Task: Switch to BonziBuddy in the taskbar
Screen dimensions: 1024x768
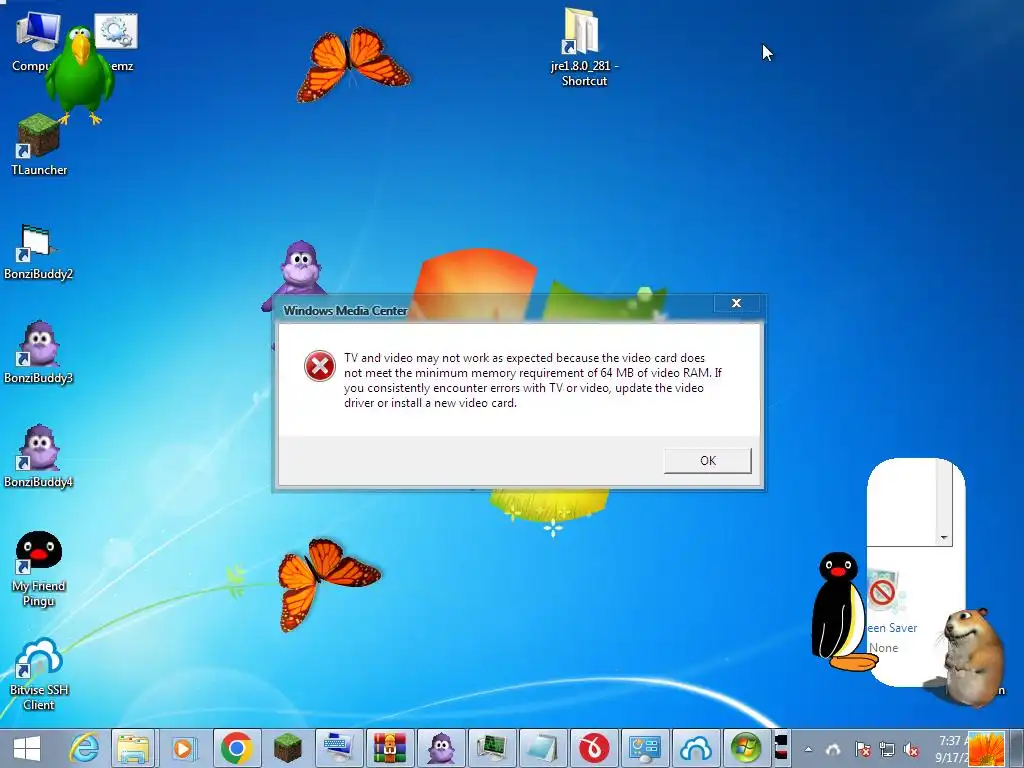Action: pyautogui.click(x=441, y=748)
